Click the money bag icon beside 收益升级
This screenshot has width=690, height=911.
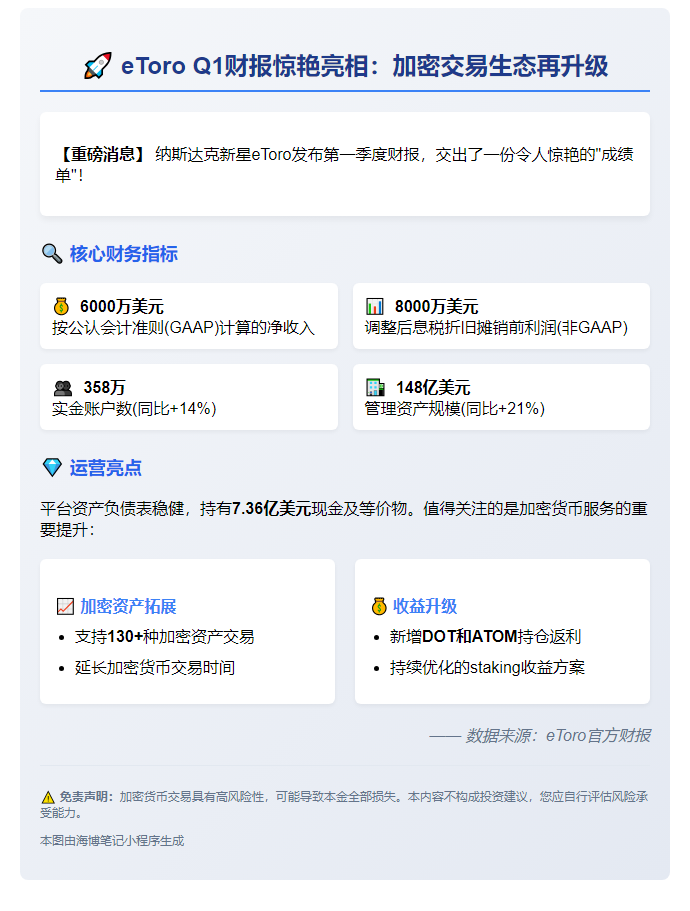point(379,606)
